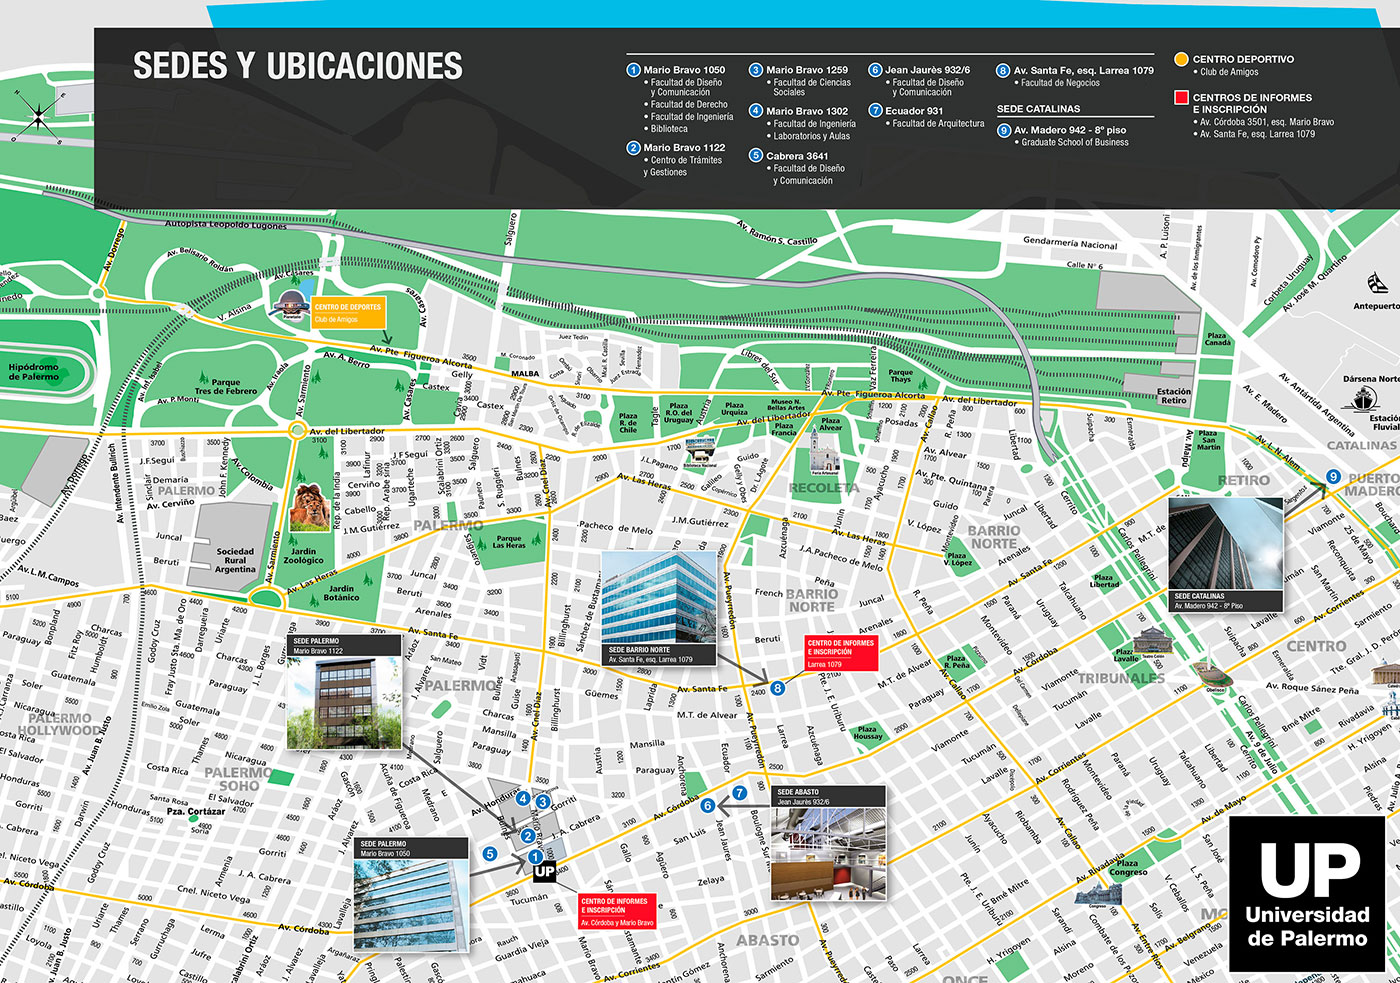Click the PALERMO SOHO label
This screenshot has width=1400, height=983.
pyautogui.click(x=239, y=779)
